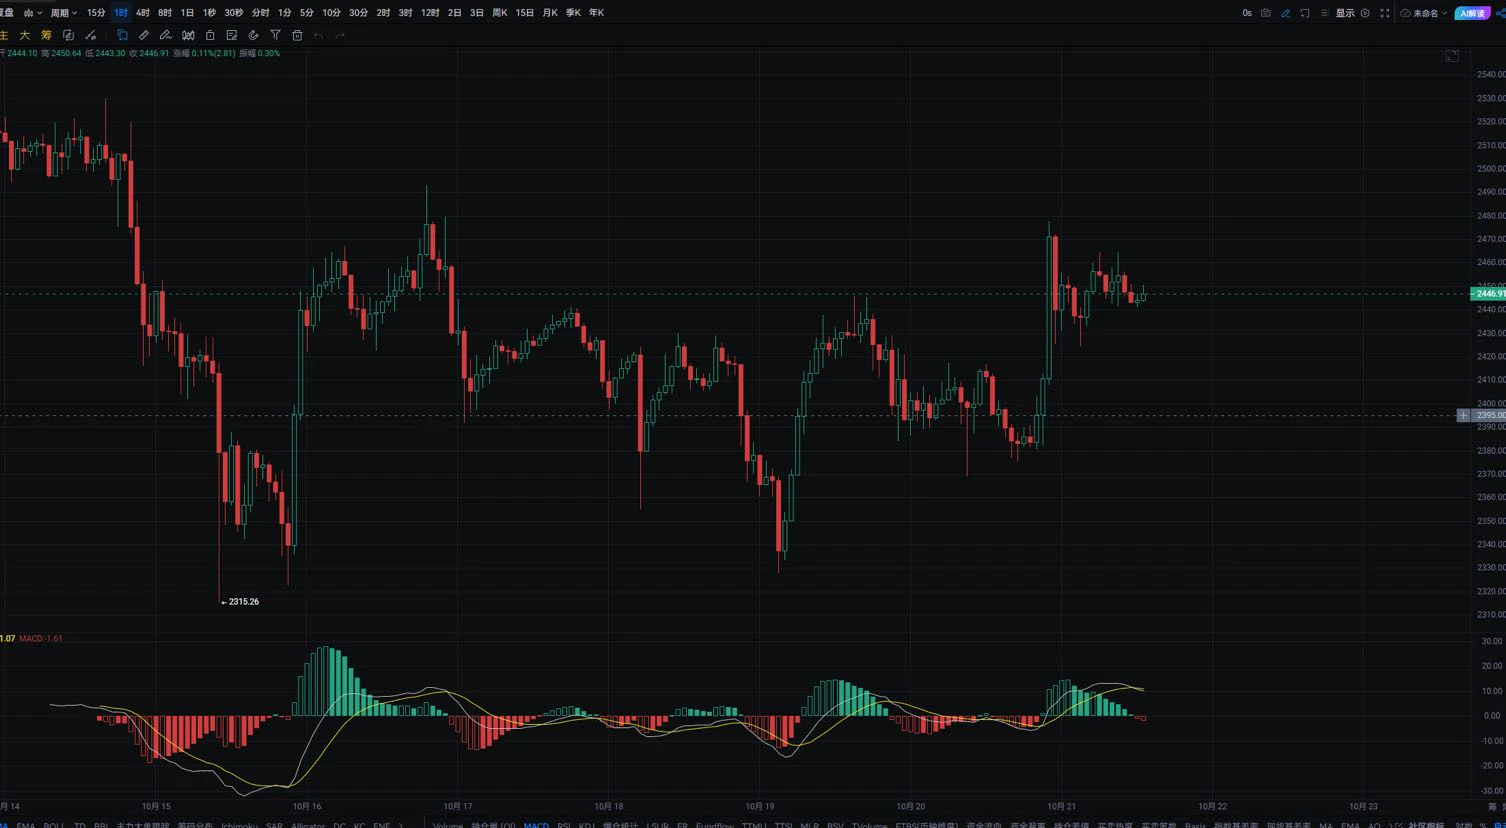Image resolution: width=1506 pixels, height=828 pixels.
Task: Click the AI解读 button
Action: point(1473,13)
